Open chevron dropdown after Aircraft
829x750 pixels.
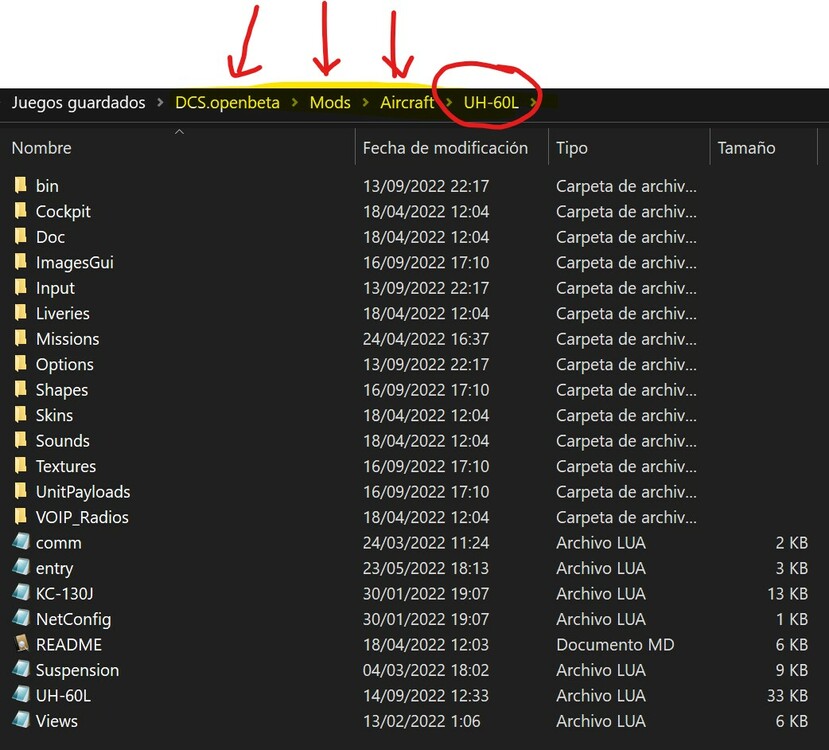tap(449, 103)
